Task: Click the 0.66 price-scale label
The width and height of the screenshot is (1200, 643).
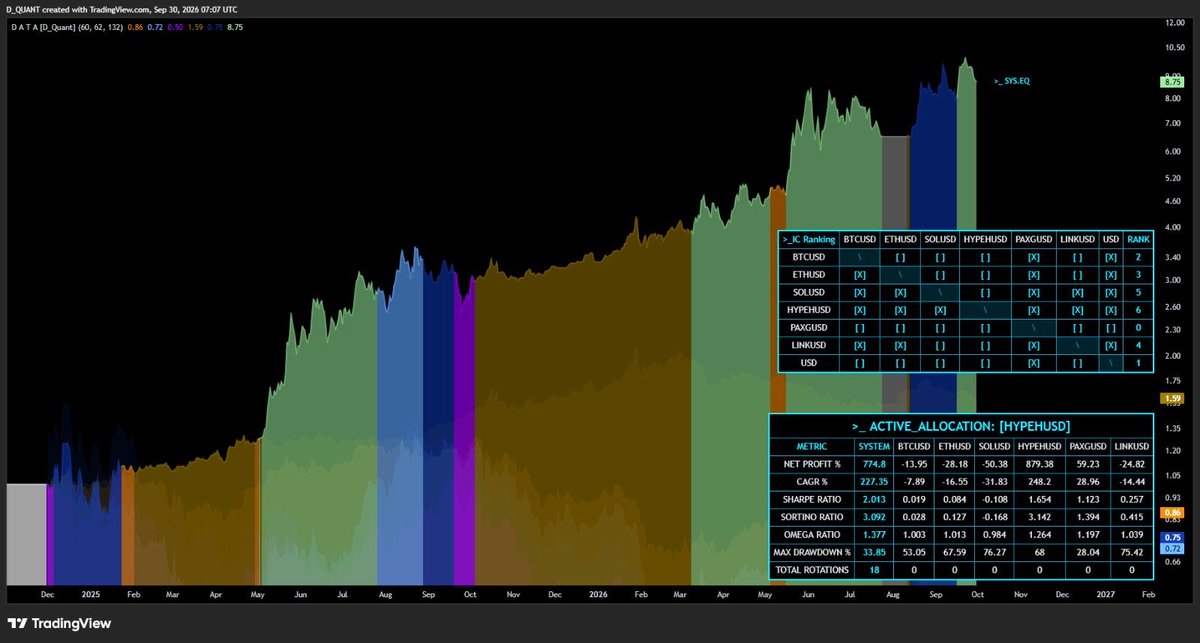Action: click(x=1172, y=562)
